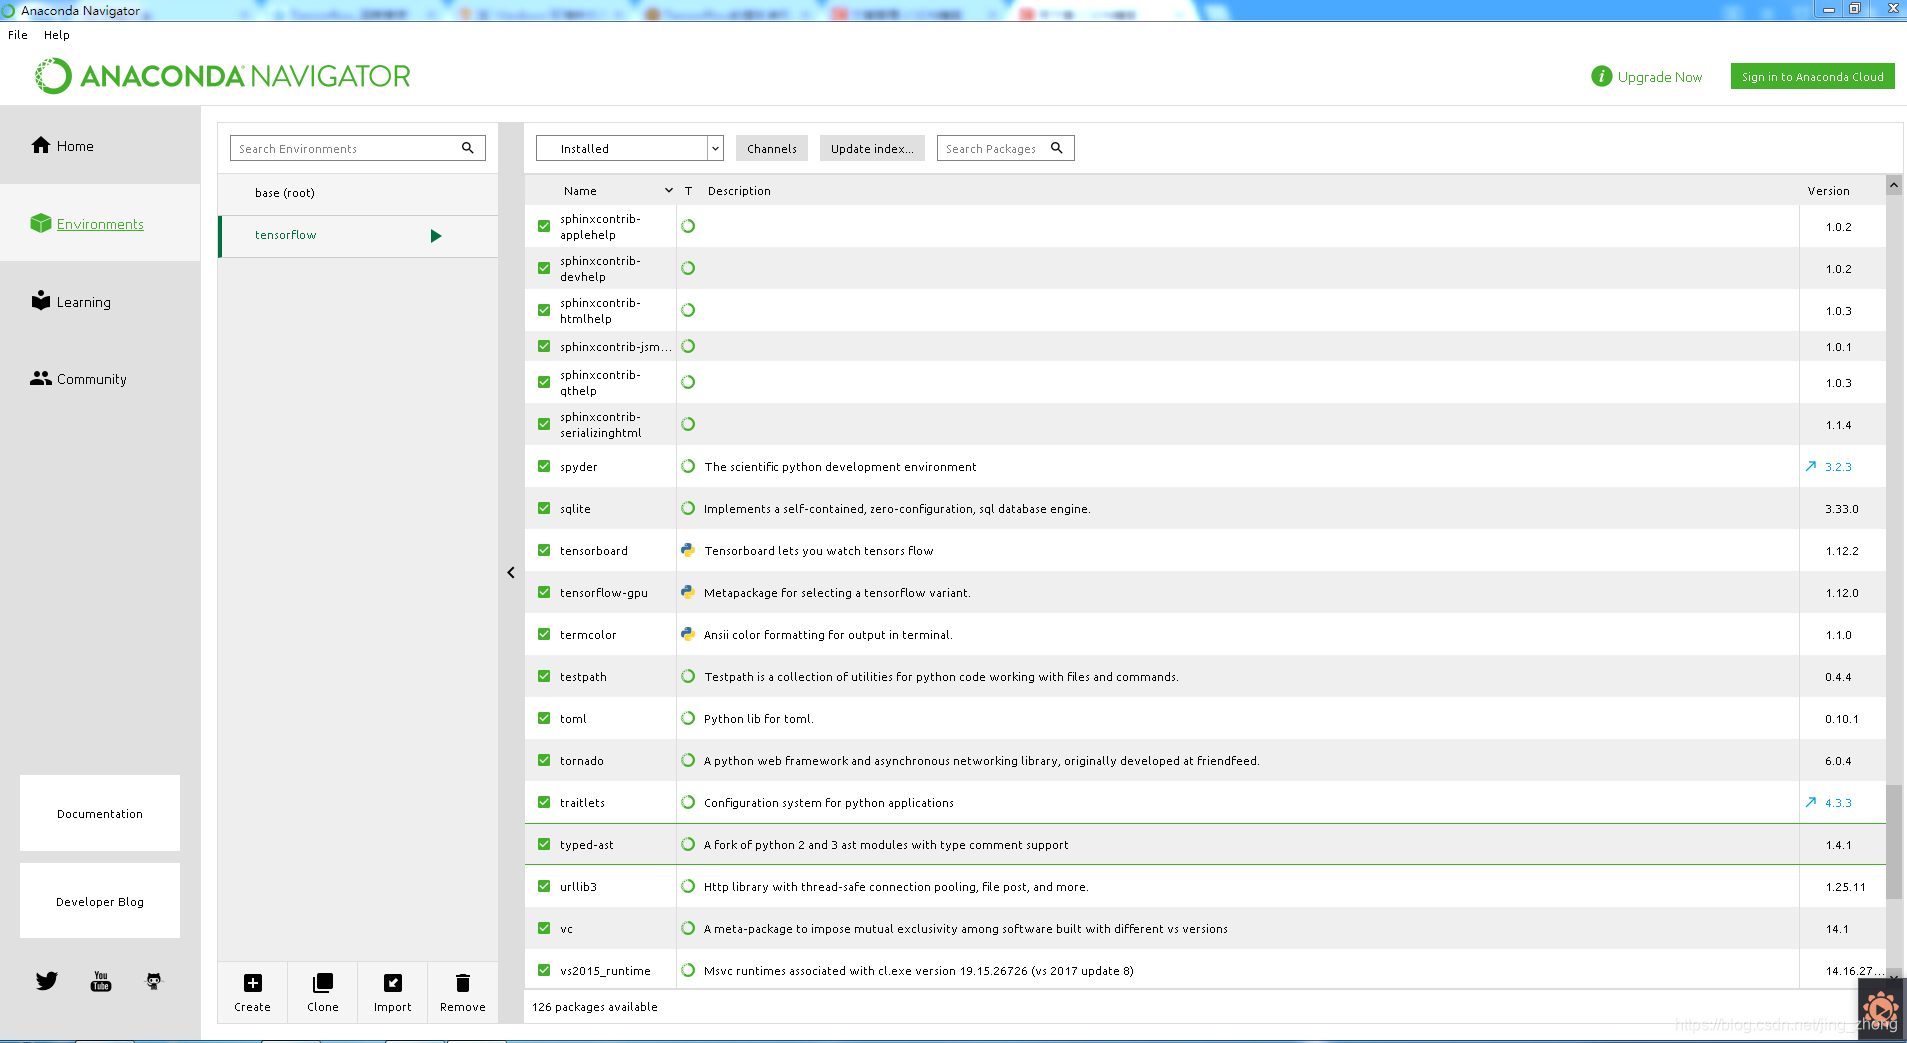Viewport: 1907px width, 1043px height.
Task: Focus the Search Packages field
Action: pos(1005,148)
